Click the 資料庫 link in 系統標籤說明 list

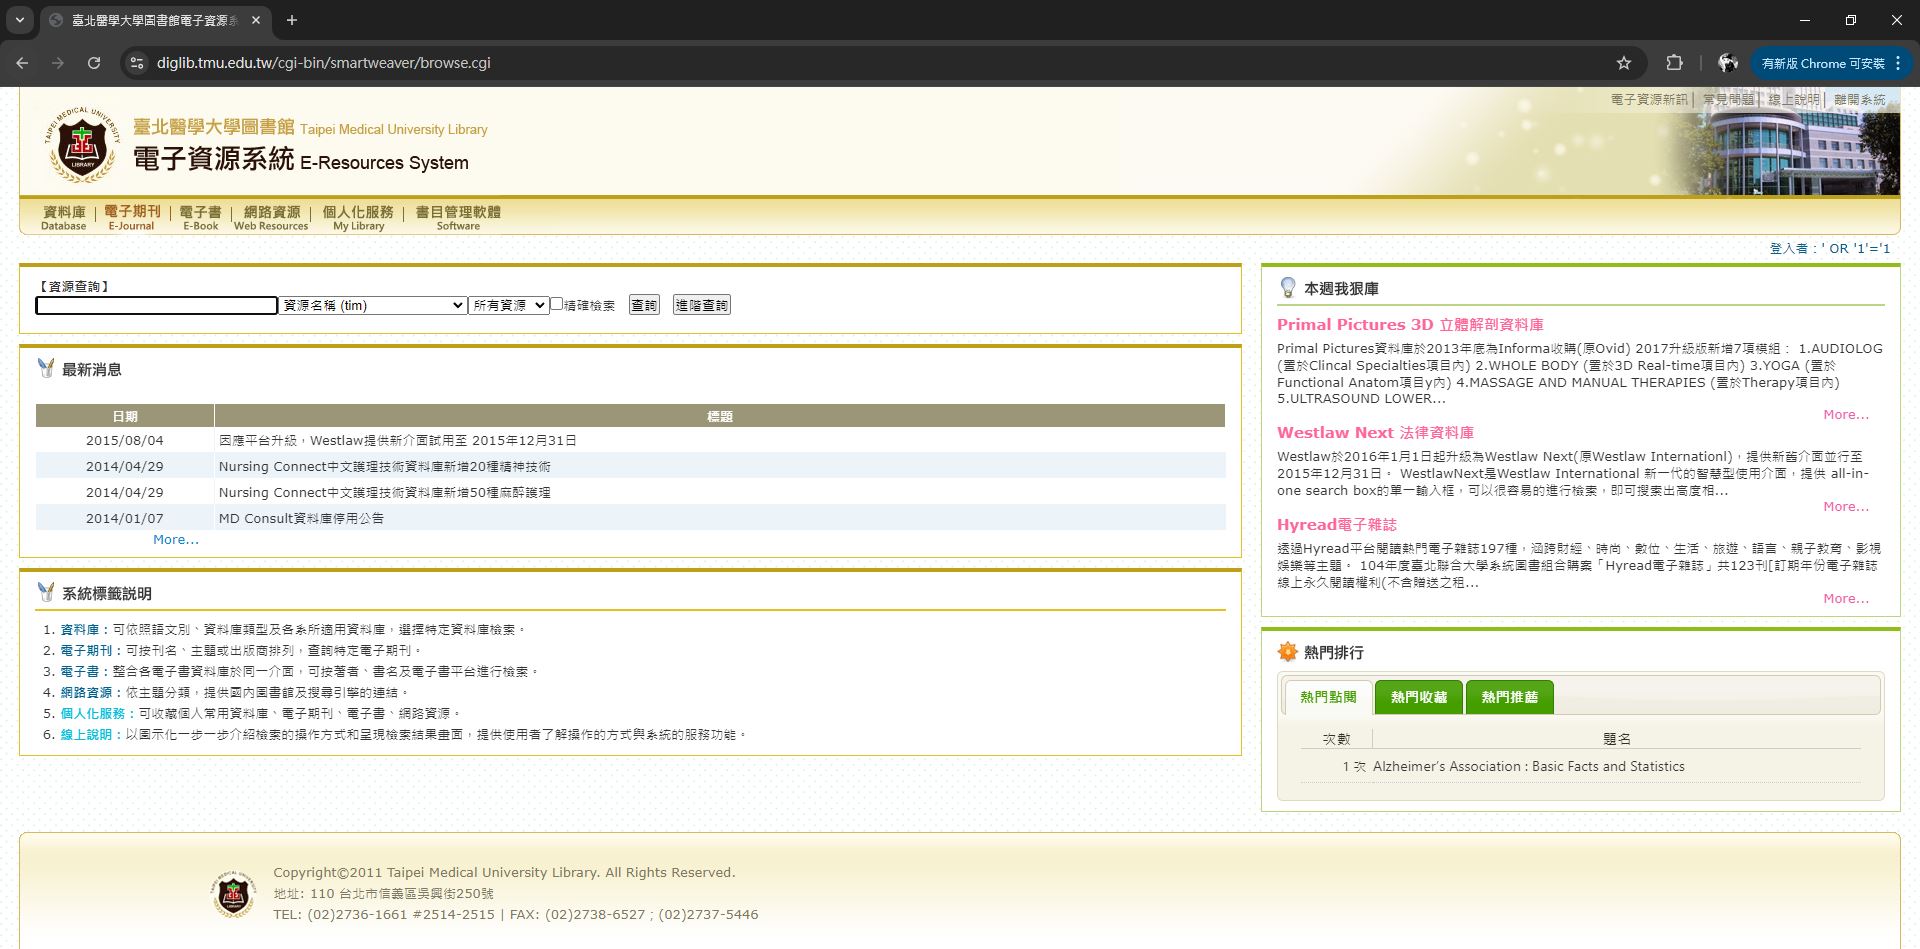80,630
